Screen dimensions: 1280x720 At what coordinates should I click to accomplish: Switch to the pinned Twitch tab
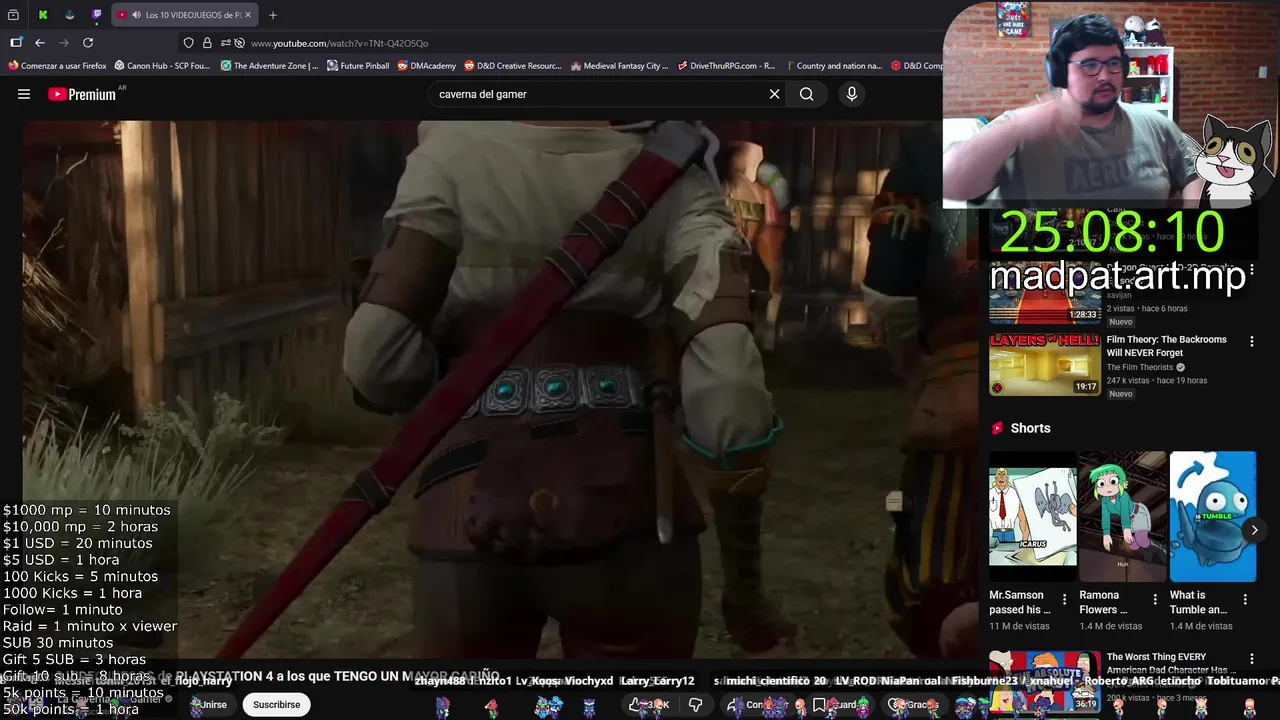[x=97, y=15]
